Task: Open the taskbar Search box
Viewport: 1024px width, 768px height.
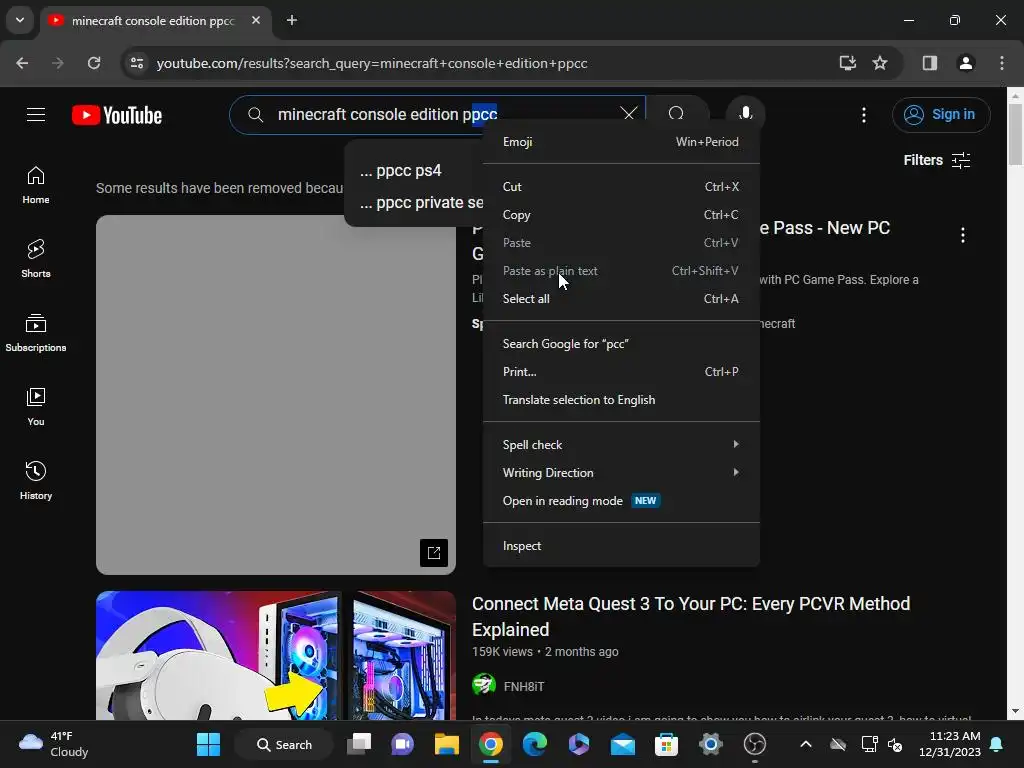Action: pyautogui.click(x=284, y=744)
